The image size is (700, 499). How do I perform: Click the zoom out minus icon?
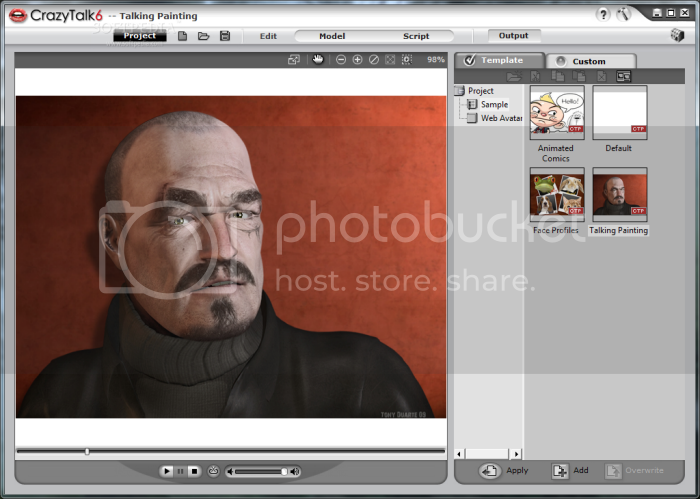click(x=341, y=60)
